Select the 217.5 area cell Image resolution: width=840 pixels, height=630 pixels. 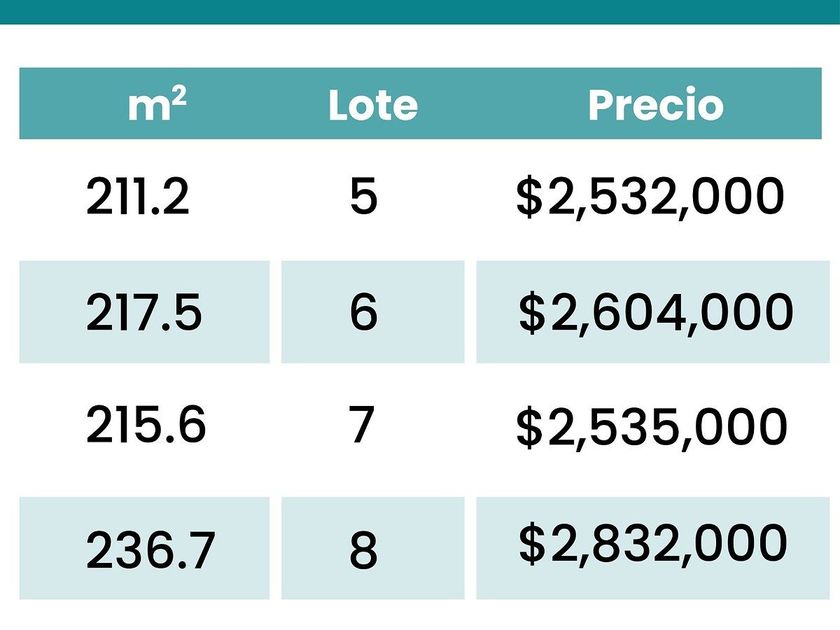[144, 312]
